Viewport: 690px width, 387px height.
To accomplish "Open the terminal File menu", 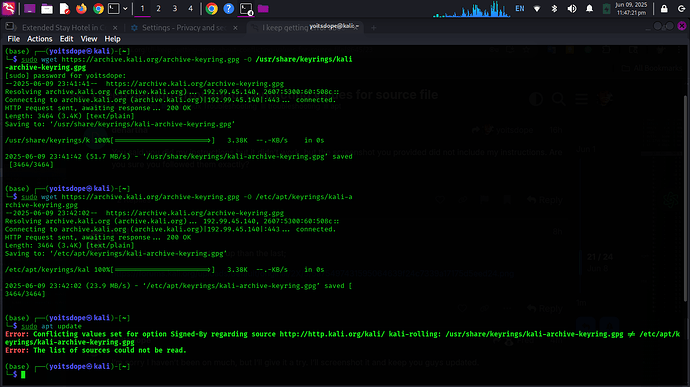I will click(14, 39).
